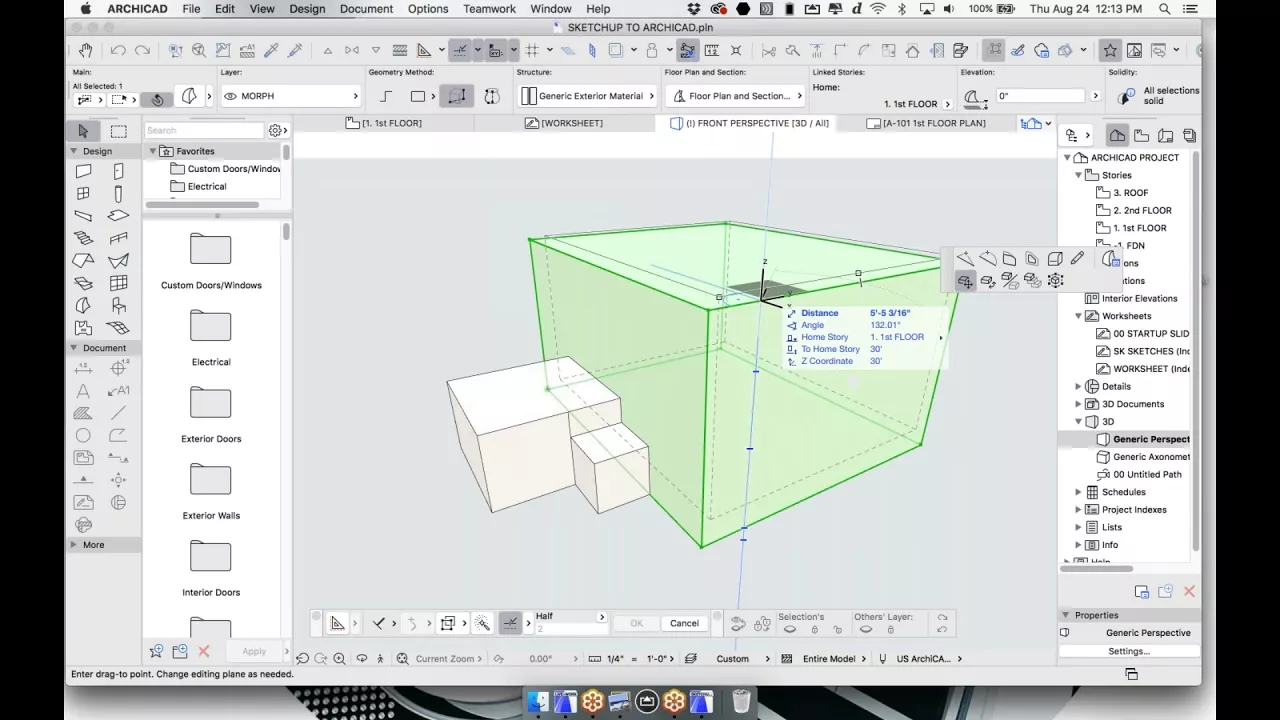Toggle the Grid Snap icon in toolbar

click(532, 50)
